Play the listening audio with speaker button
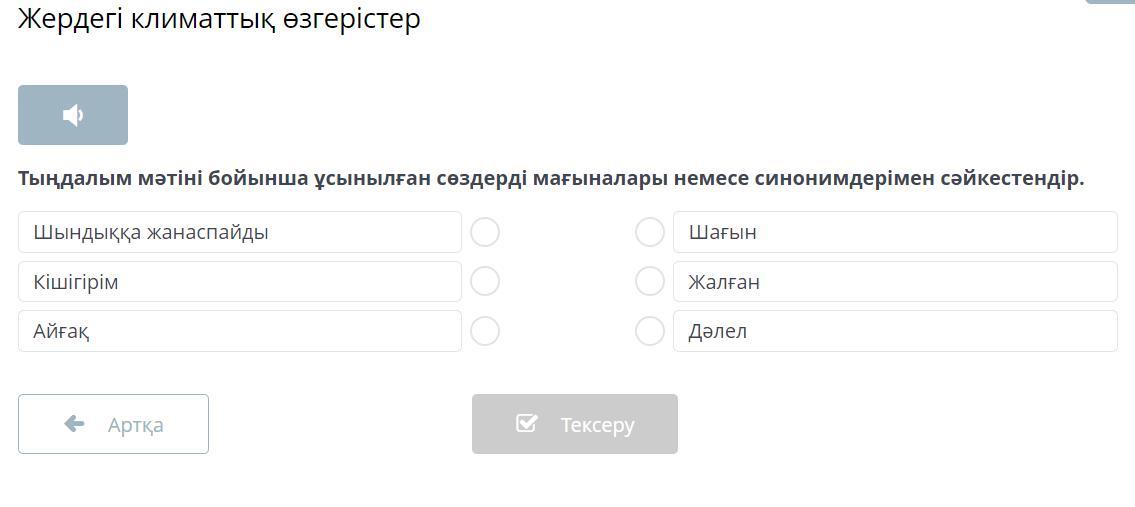The image size is (1135, 507). [x=73, y=115]
